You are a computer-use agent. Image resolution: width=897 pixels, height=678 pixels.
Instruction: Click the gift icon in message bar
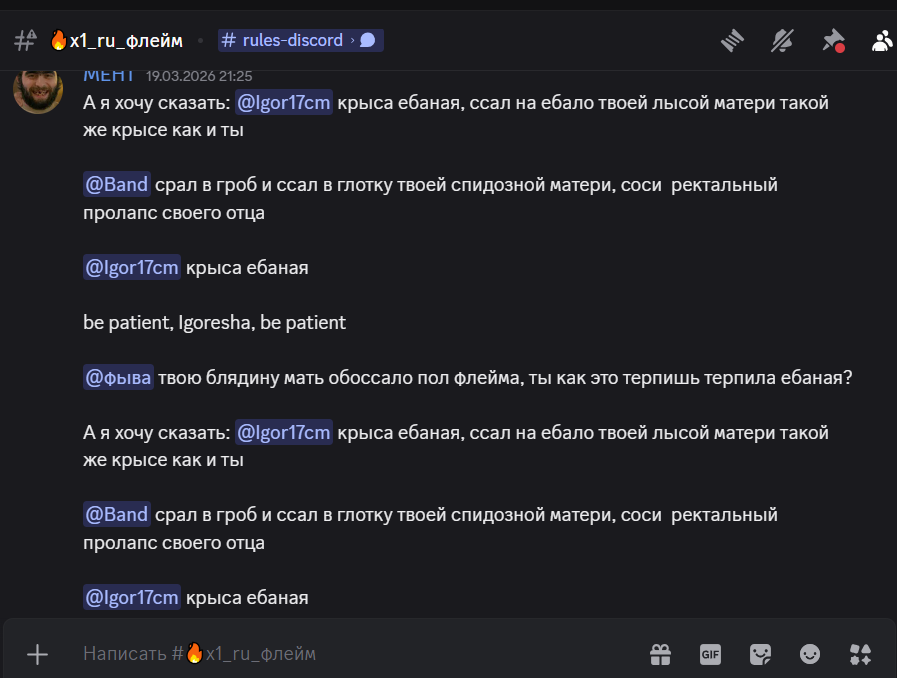[660, 654]
